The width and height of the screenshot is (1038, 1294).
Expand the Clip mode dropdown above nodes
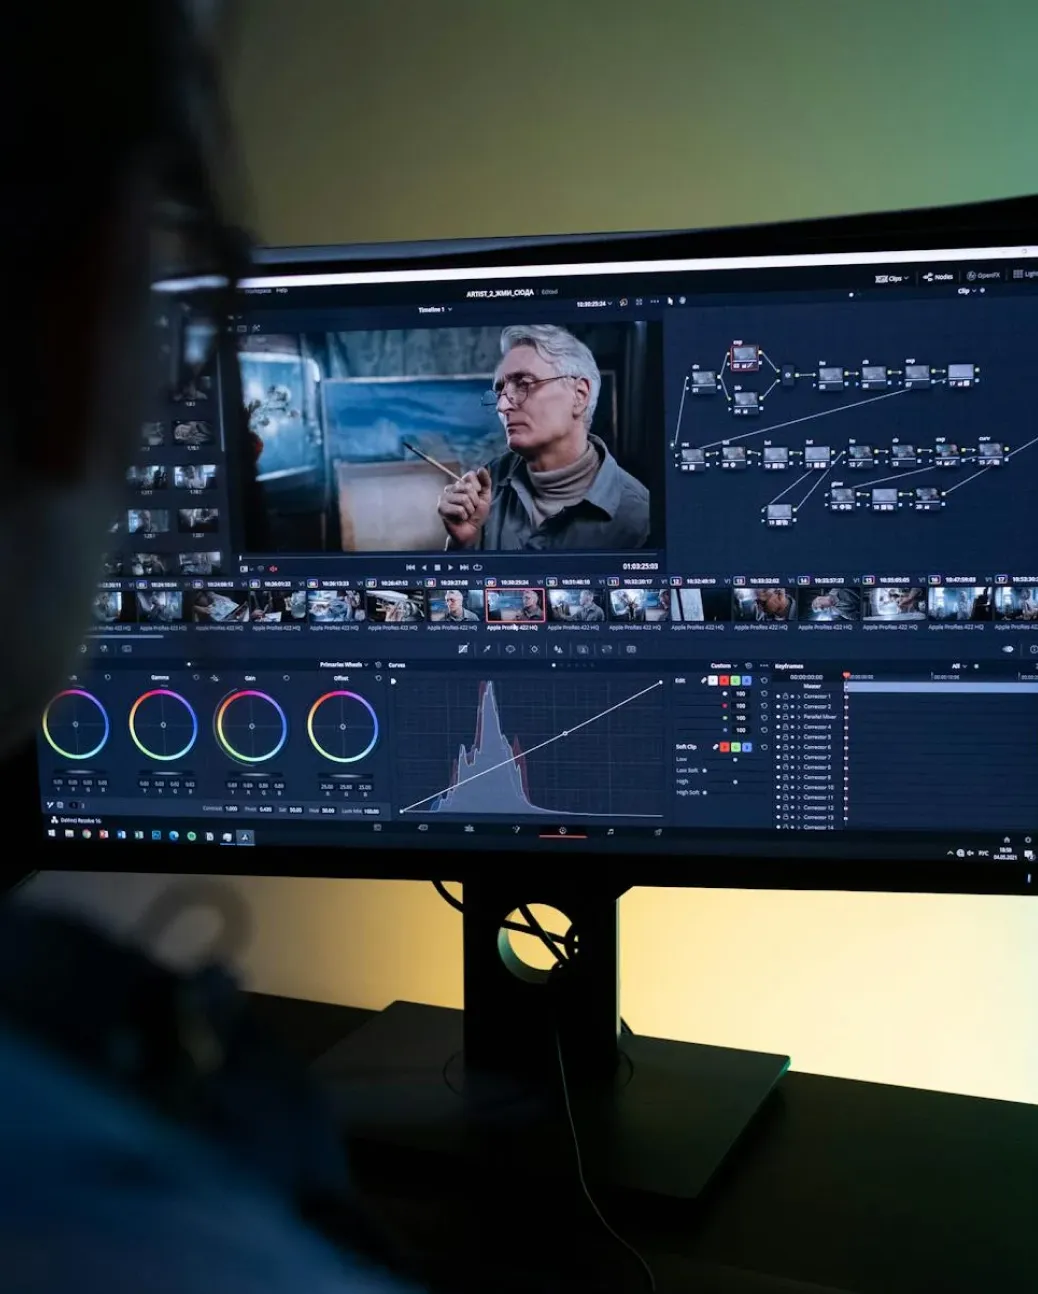[x=967, y=291]
